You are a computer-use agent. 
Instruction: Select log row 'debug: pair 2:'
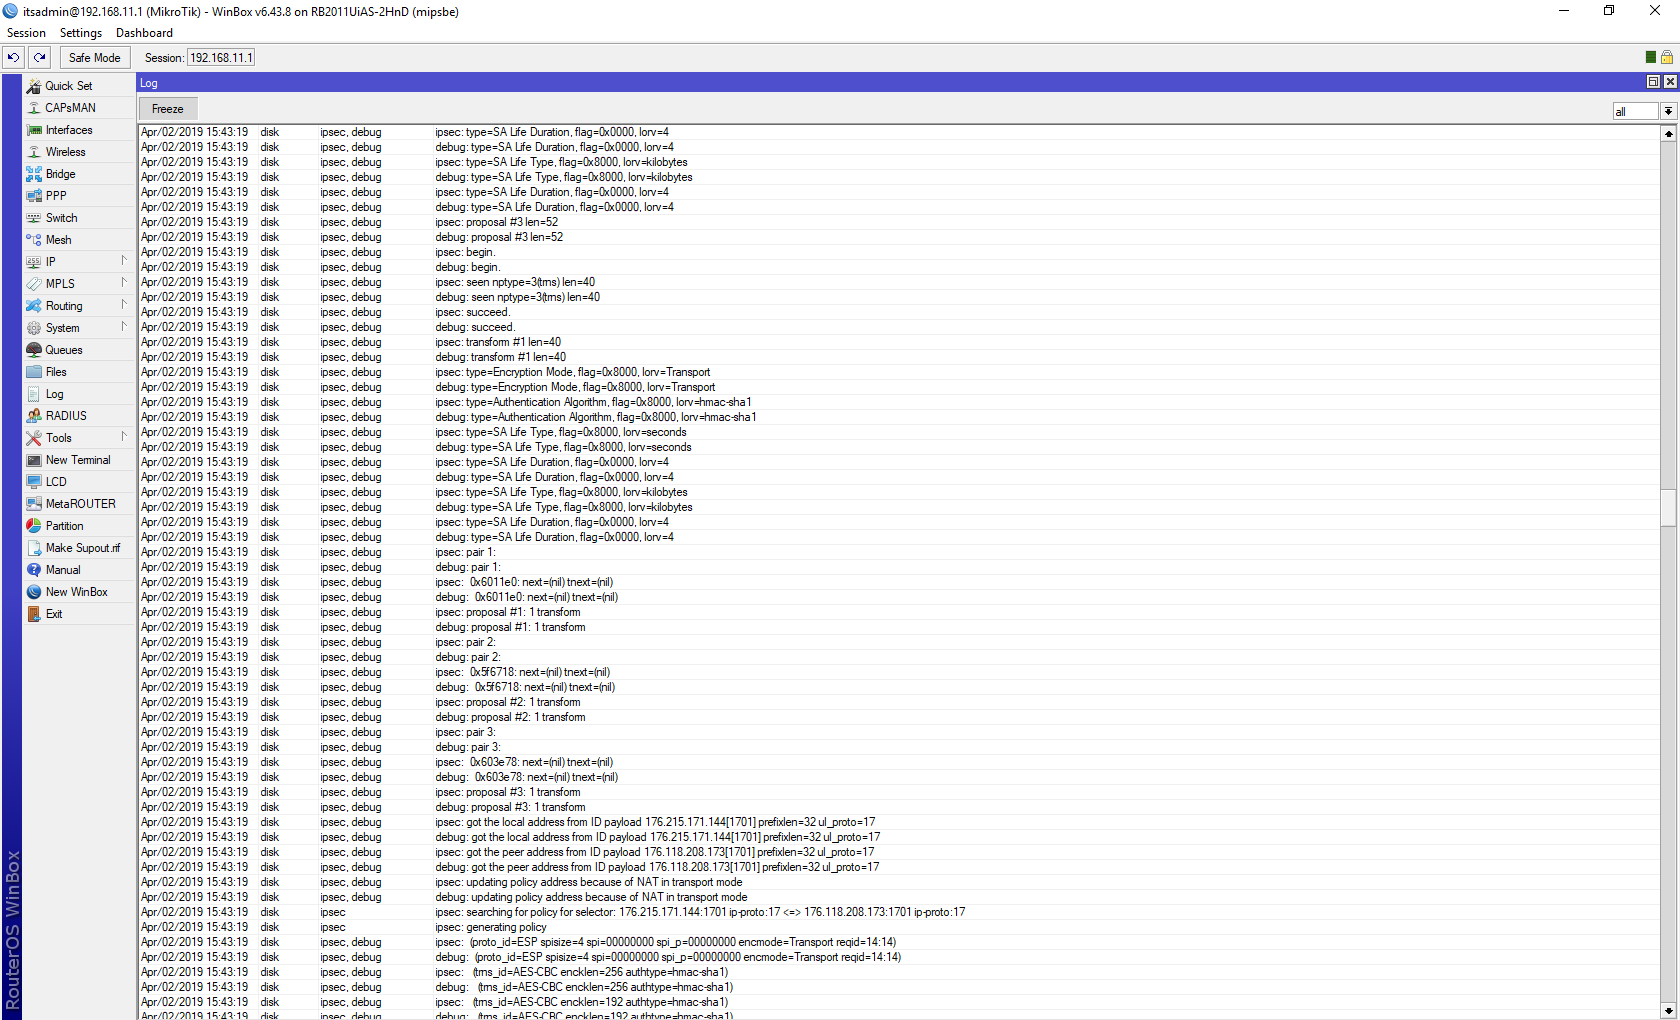pyautogui.click(x=898, y=657)
